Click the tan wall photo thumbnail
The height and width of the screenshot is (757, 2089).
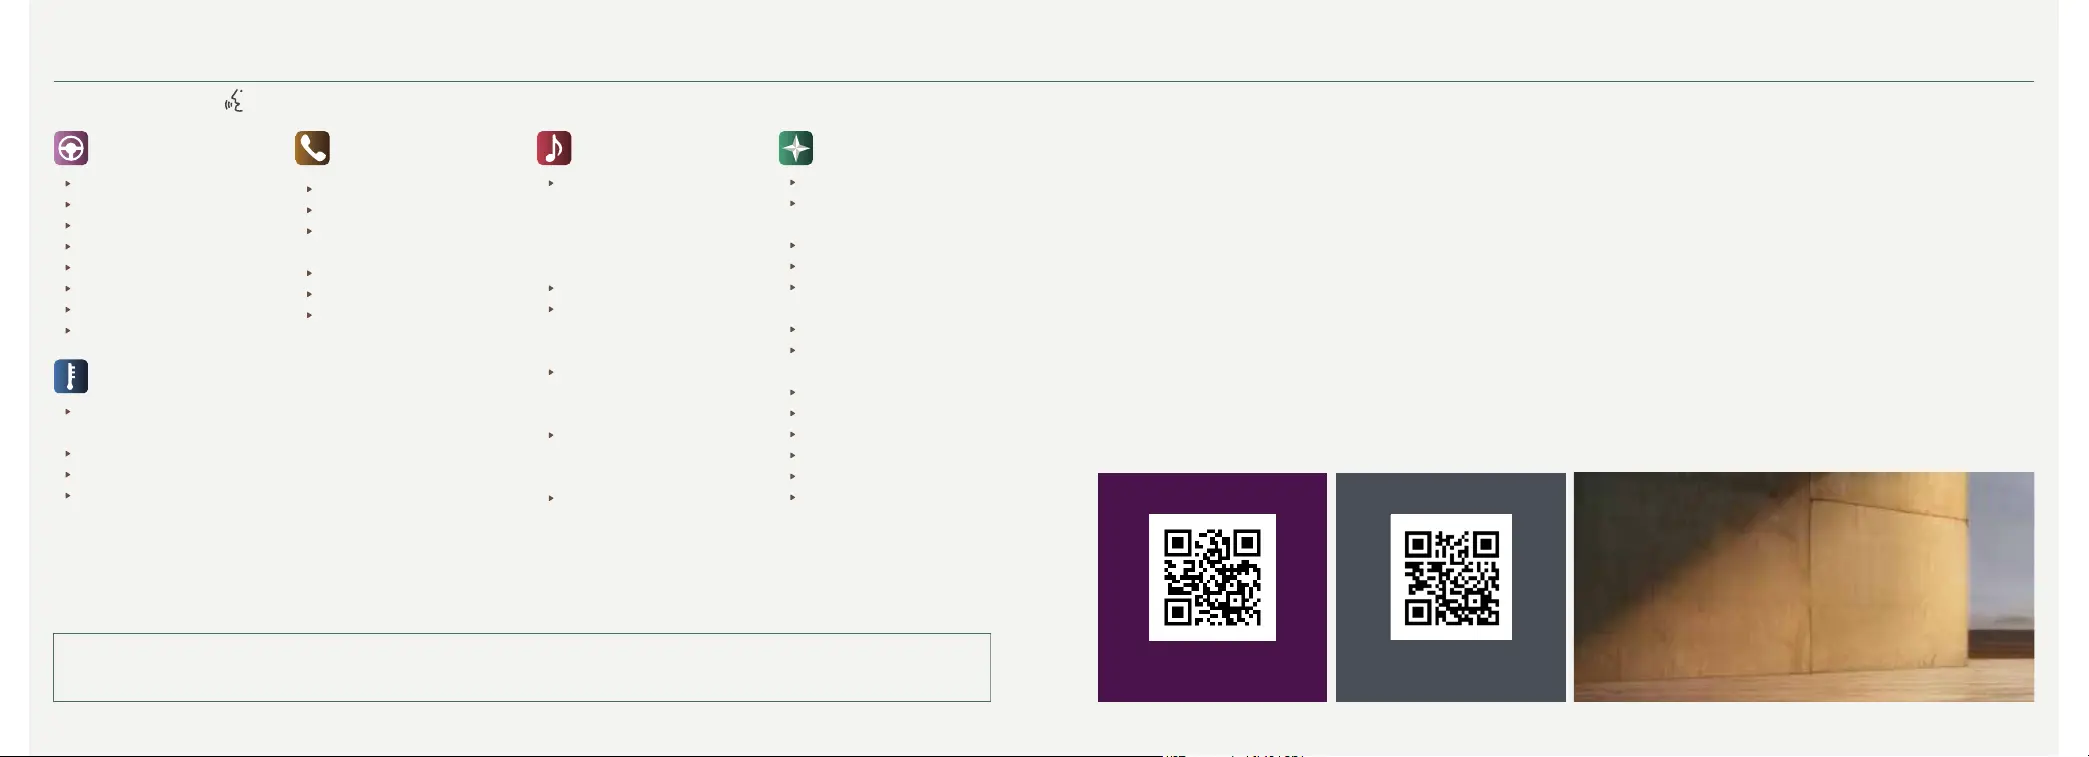(x=1804, y=587)
